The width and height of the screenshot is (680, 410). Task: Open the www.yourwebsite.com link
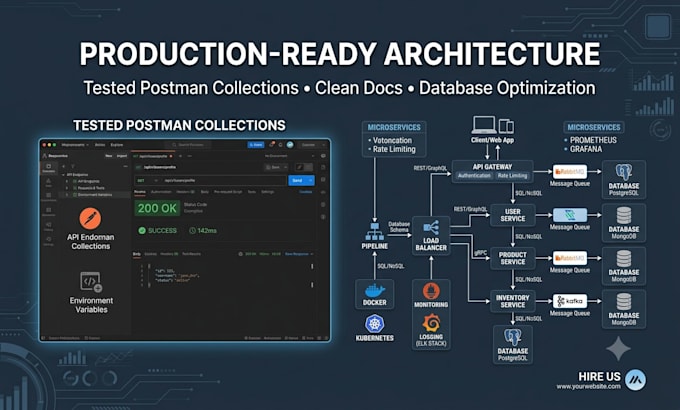(588, 387)
